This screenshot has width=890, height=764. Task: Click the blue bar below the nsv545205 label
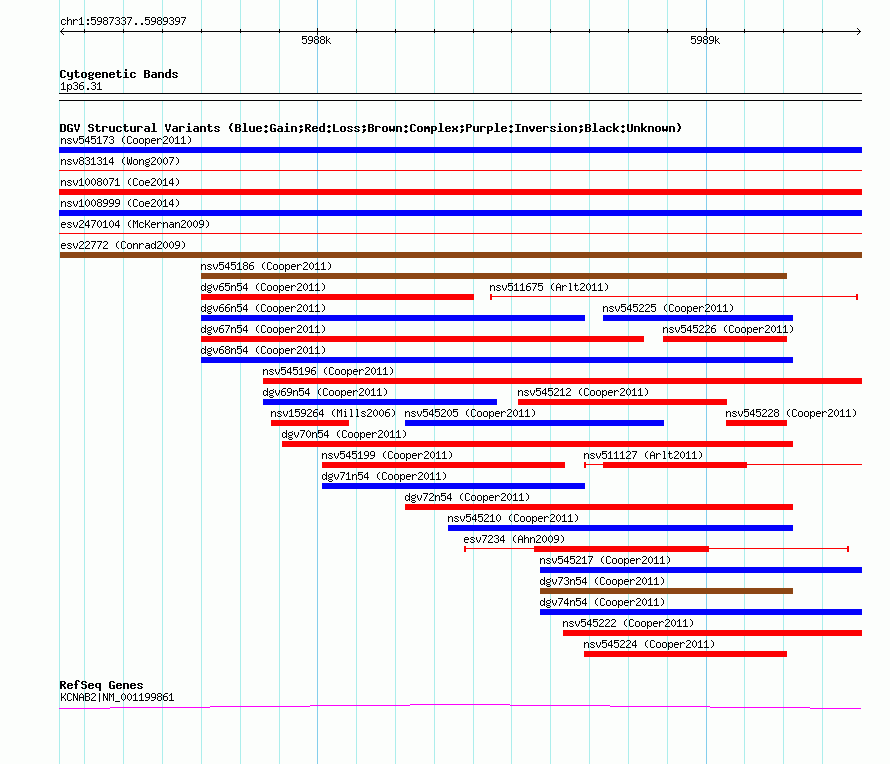(534, 423)
